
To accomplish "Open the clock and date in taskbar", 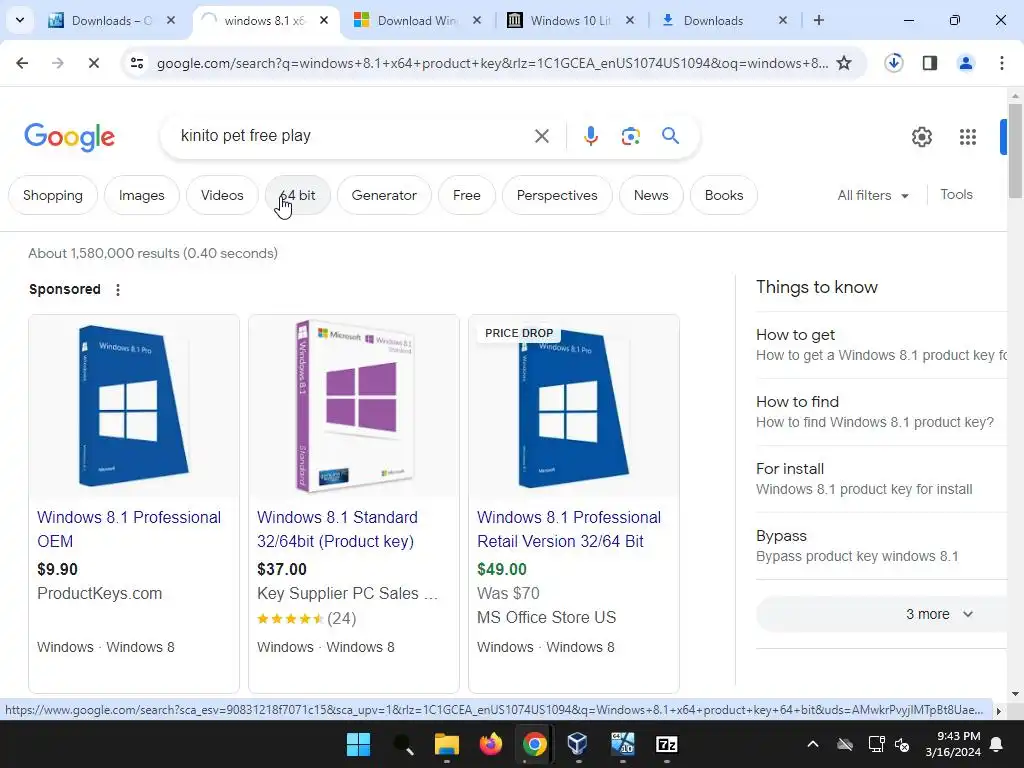I will pyautogui.click(x=953, y=744).
